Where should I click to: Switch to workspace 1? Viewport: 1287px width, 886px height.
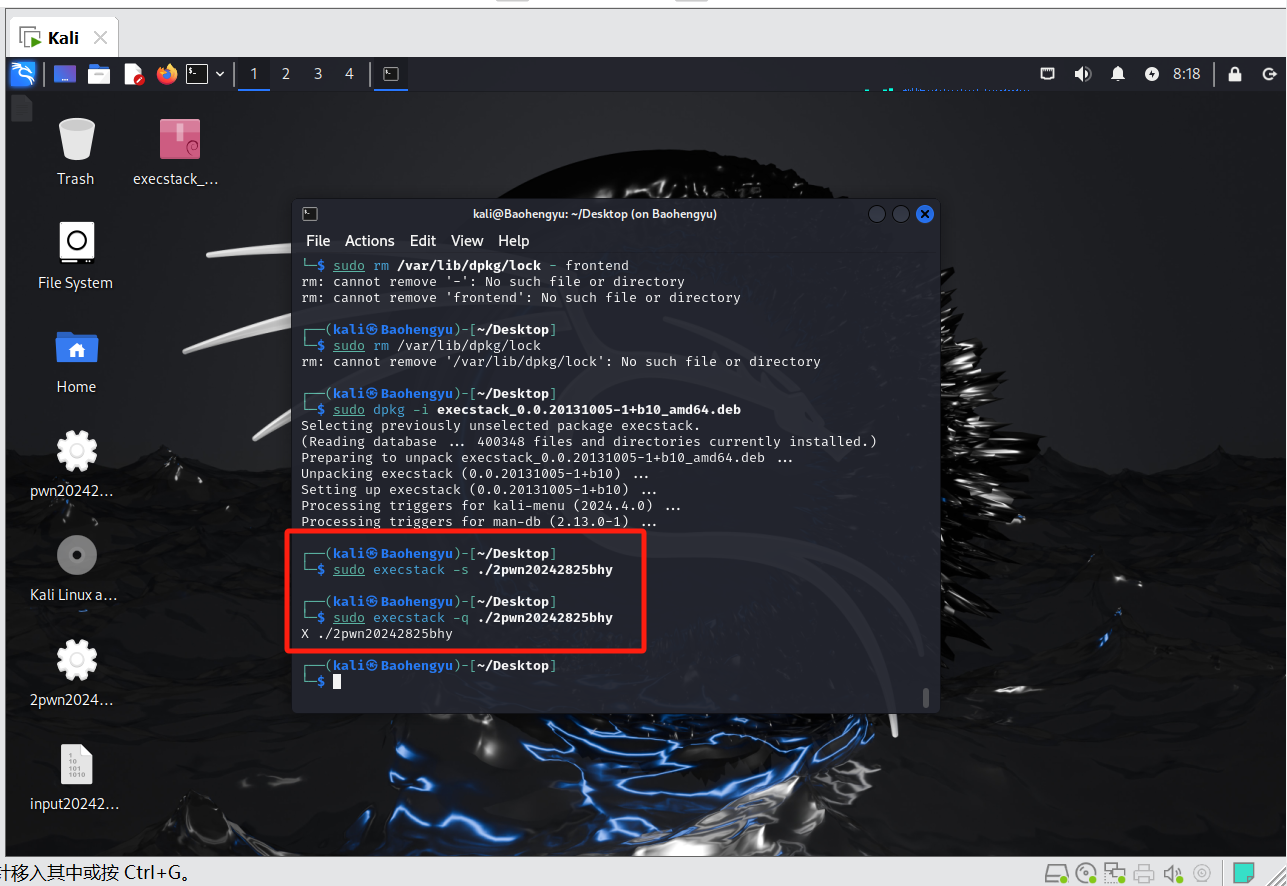[x=254, y=73]
